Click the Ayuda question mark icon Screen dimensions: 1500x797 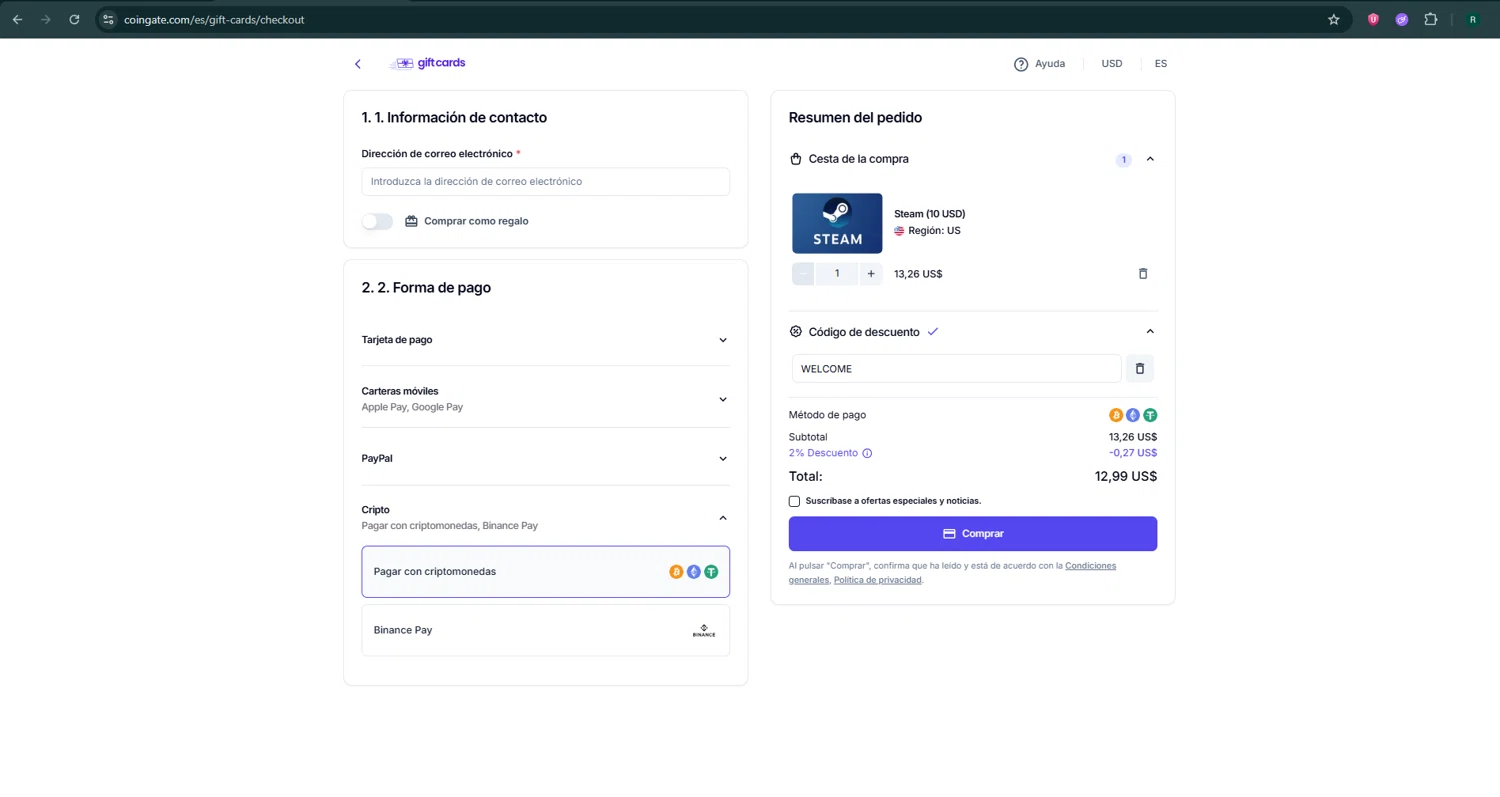(x=1021, y=64)
